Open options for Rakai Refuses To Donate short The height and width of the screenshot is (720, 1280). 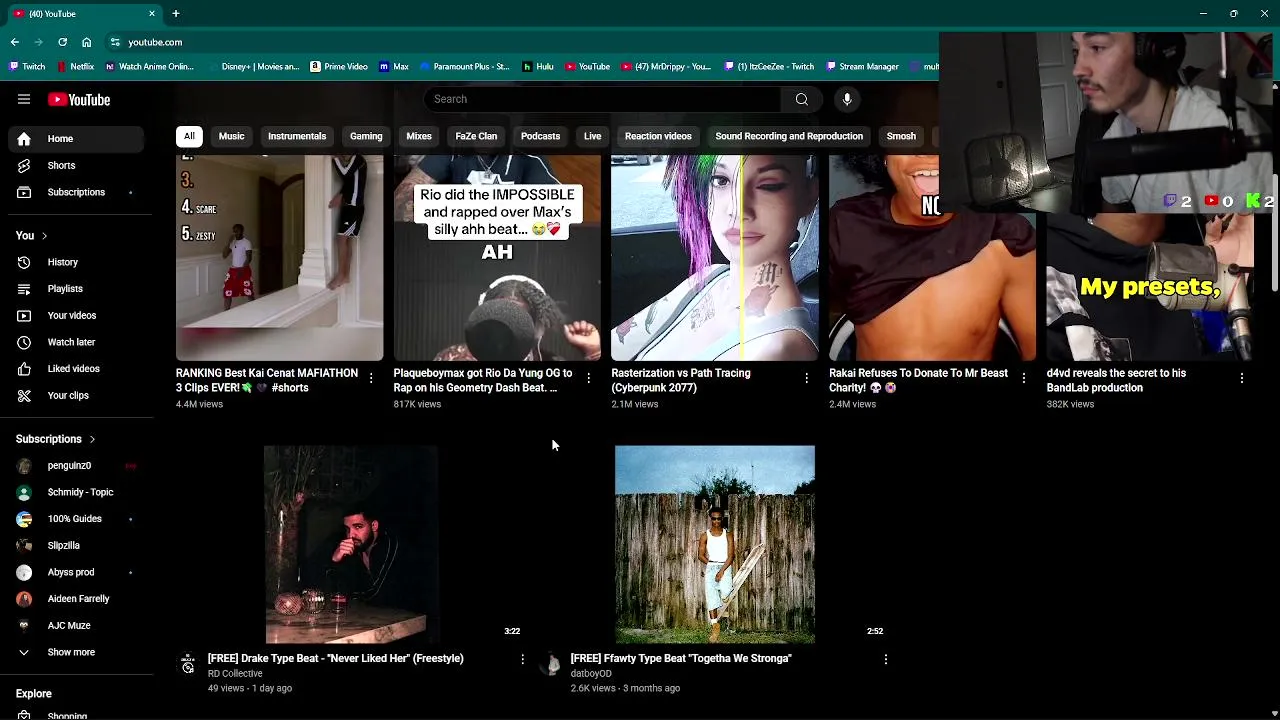point(1023,378)
